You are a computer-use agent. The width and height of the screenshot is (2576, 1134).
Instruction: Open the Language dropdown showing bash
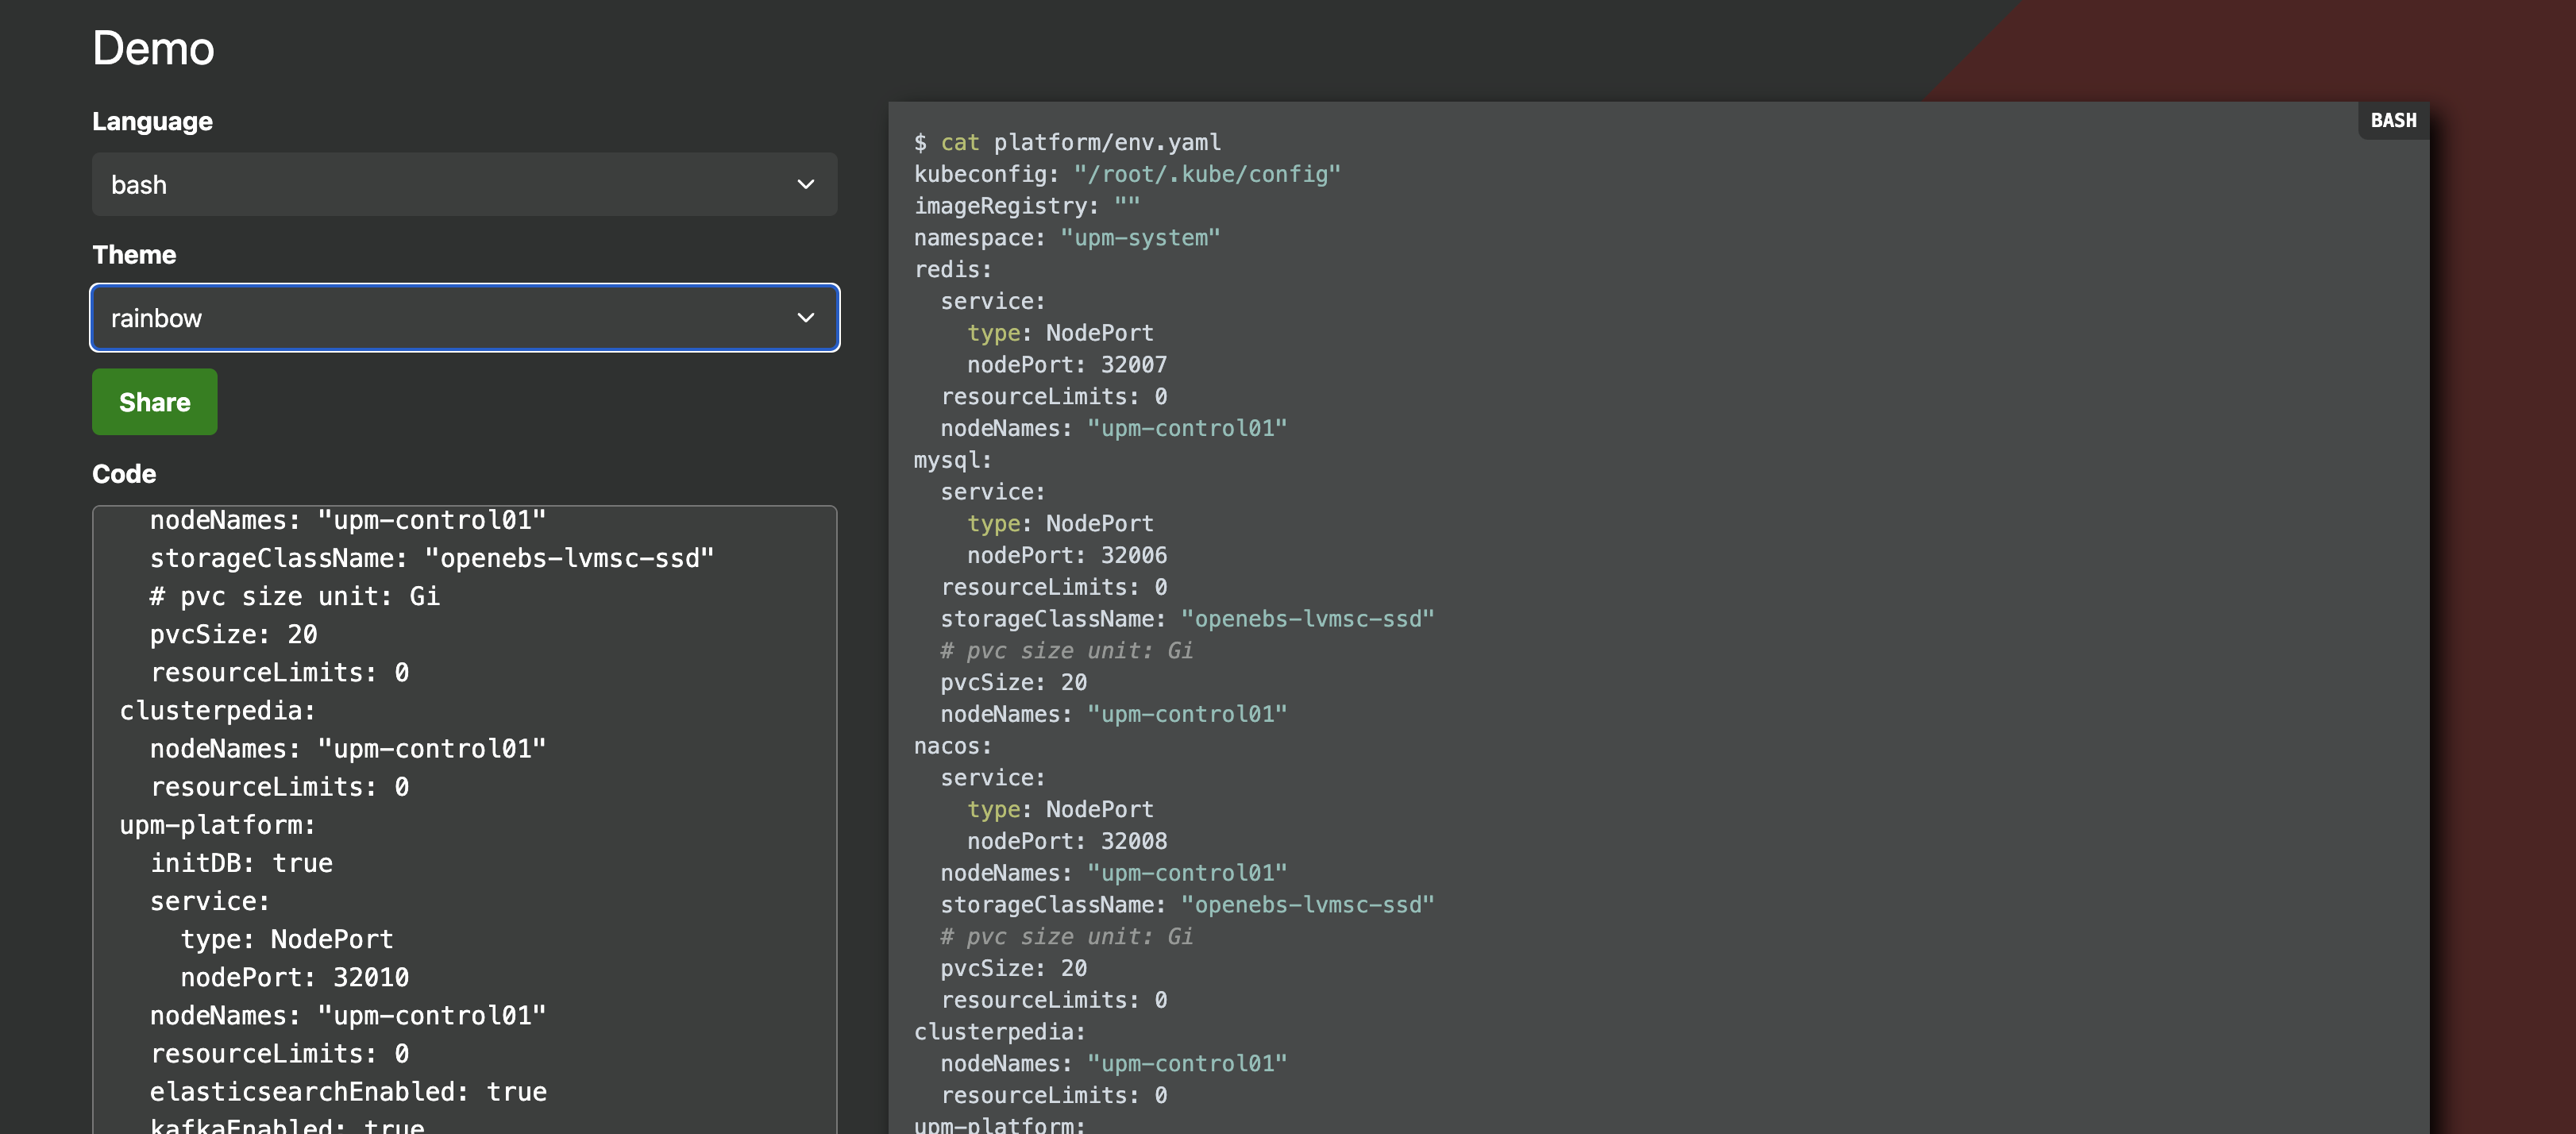point(464,184)
